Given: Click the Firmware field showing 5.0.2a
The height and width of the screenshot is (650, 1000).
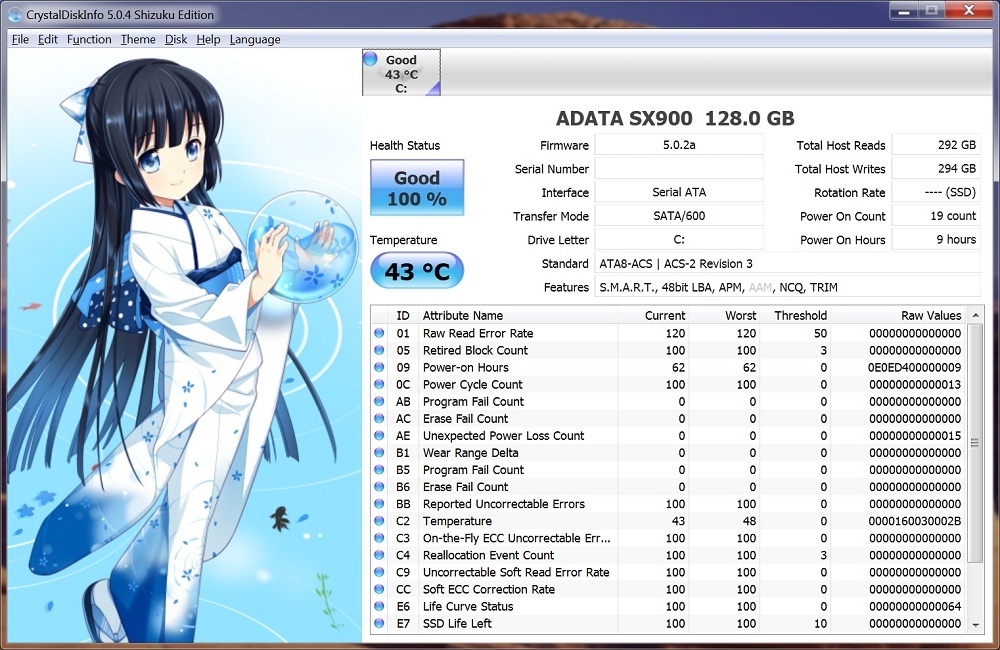Looking at the screenshot, I should coord(679,145).
